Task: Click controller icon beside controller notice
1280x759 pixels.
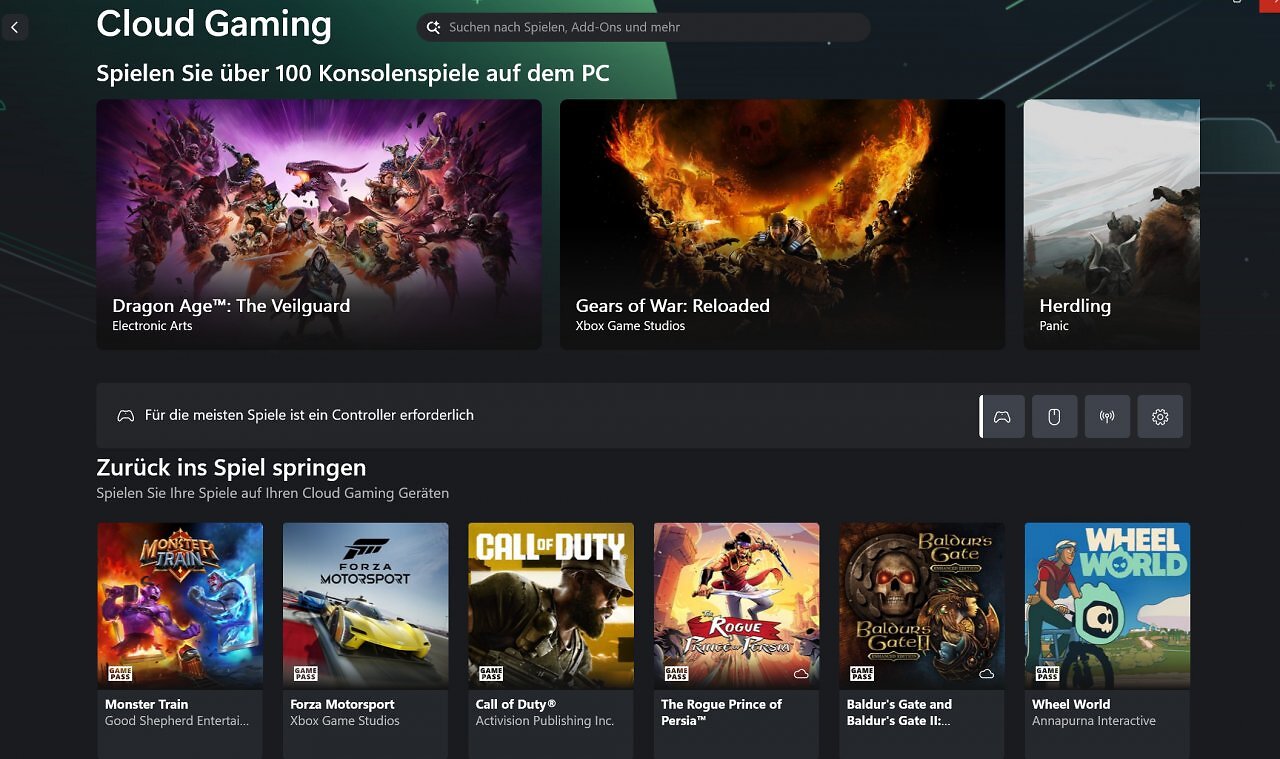Action: [x=125, y=415]
